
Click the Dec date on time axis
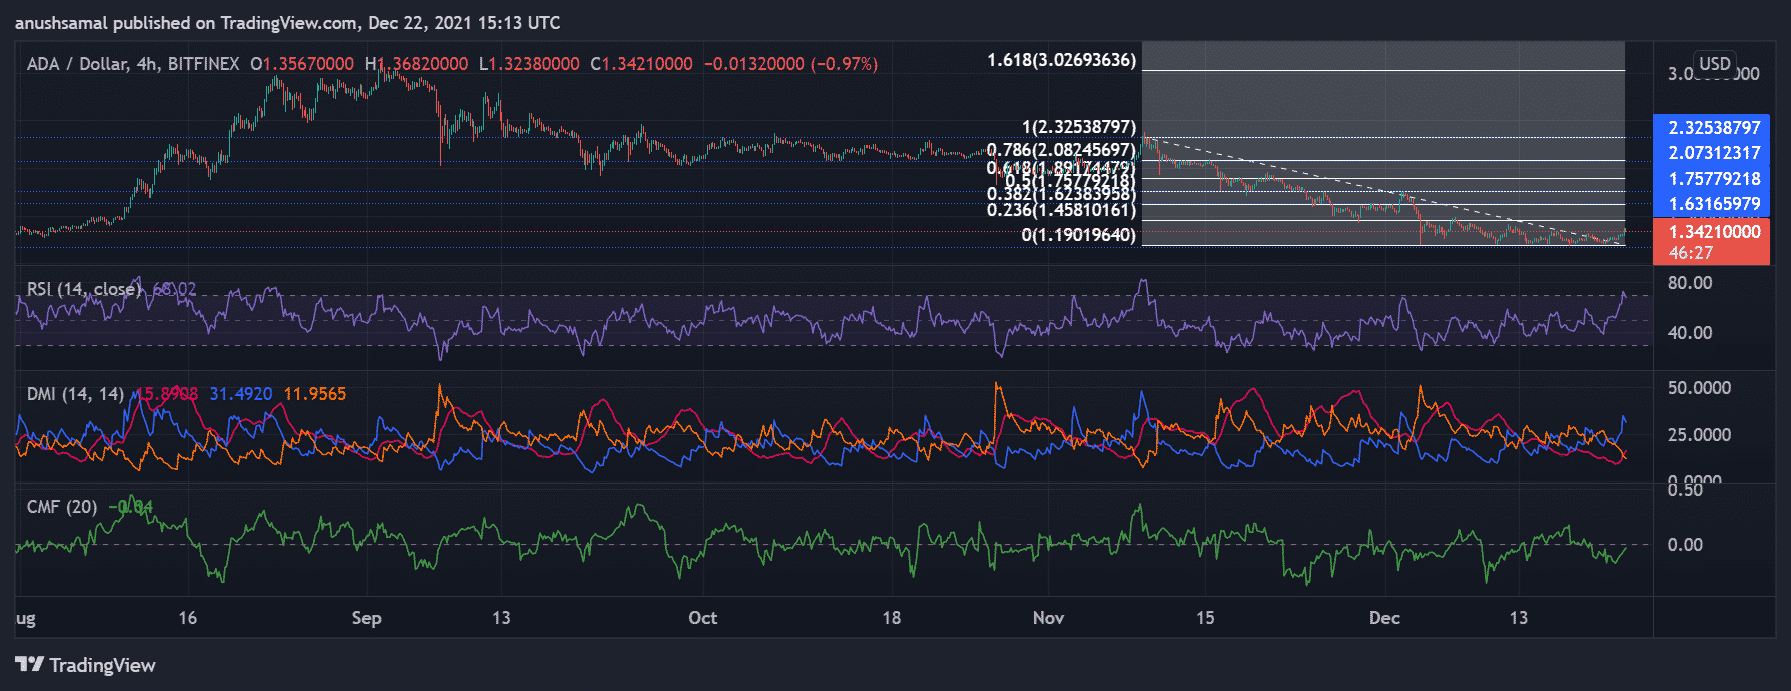1384,618
